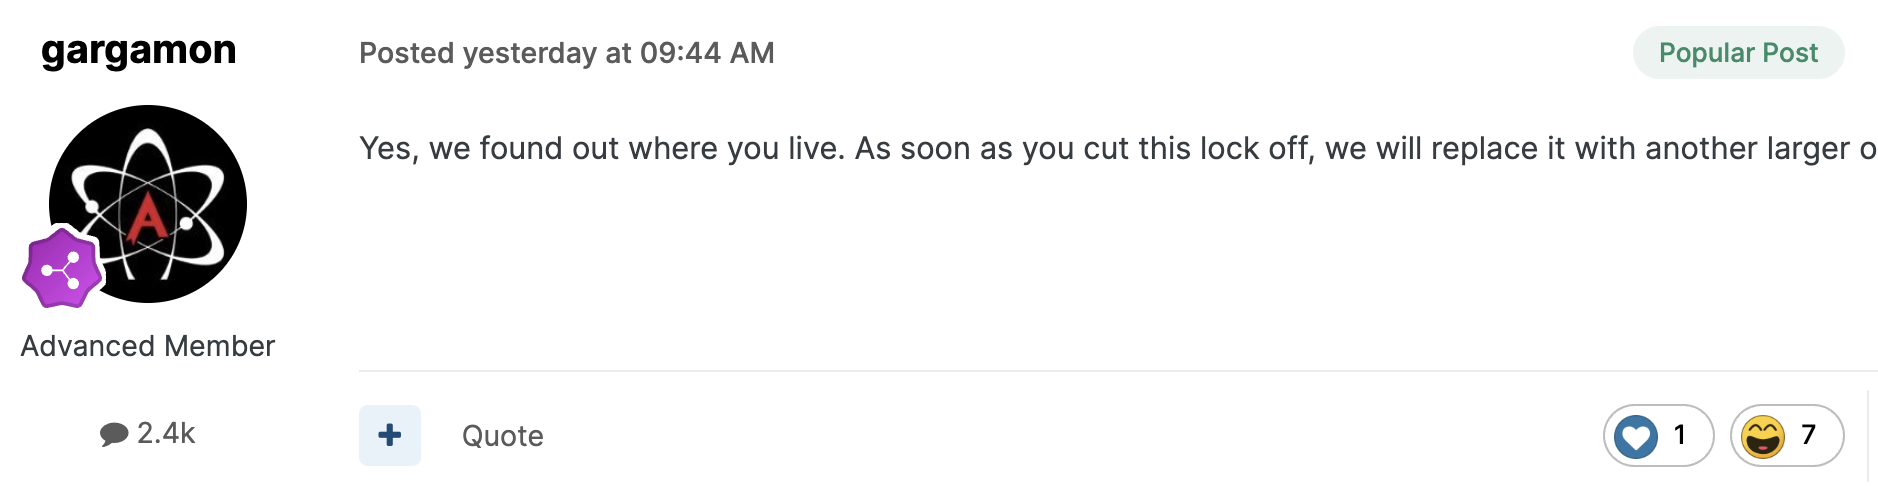Click the post body text

[x=1118, y=149]
